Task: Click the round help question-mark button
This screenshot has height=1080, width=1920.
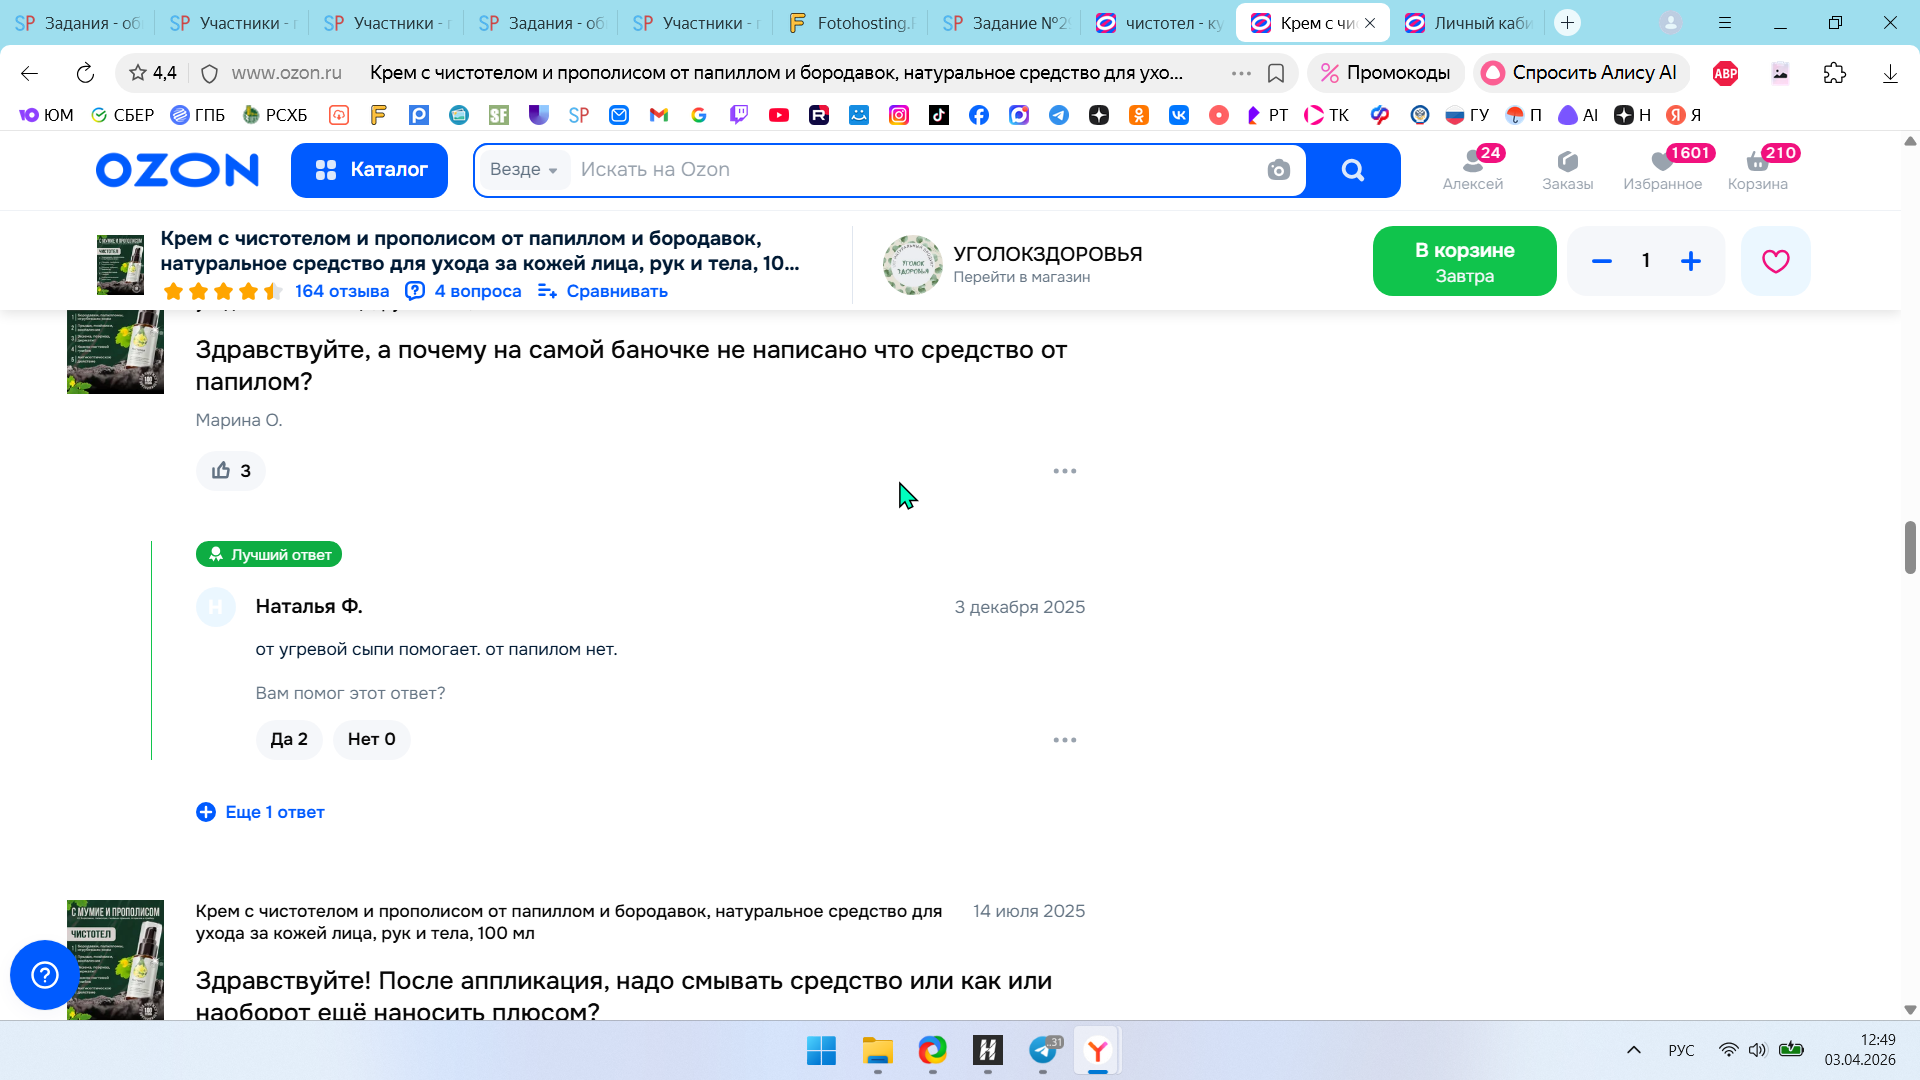Action: point(45,975)
